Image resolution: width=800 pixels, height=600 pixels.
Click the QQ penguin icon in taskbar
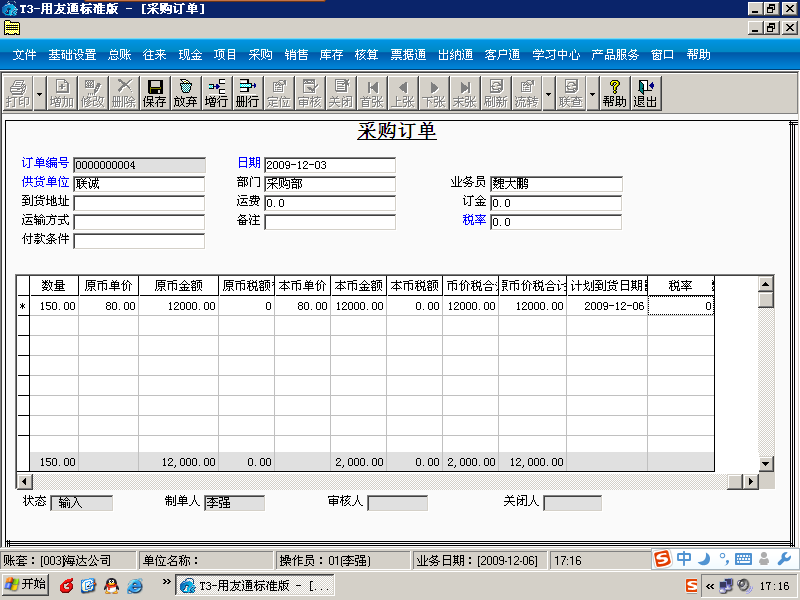pos(112,586)
